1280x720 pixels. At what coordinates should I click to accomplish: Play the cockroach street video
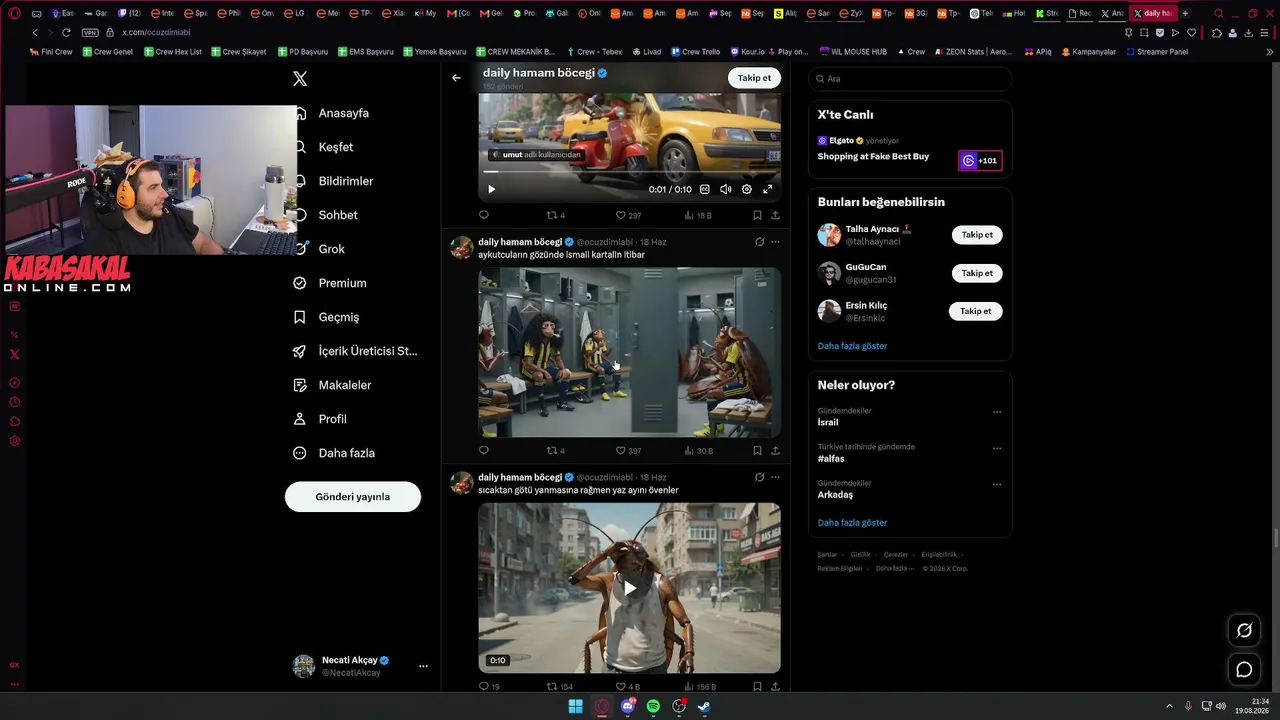tap(630, 588)
